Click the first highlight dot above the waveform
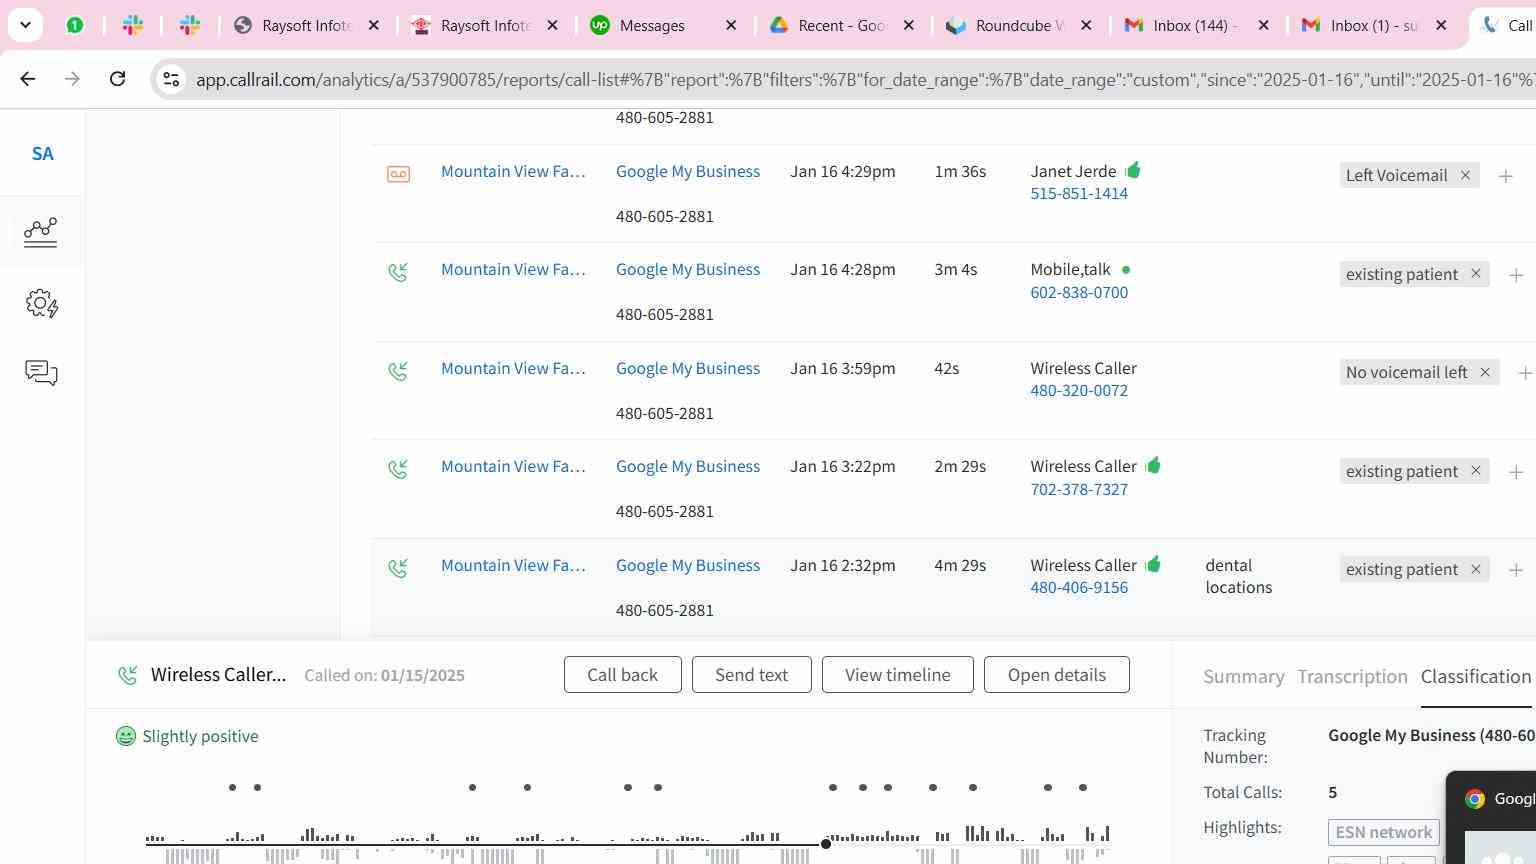This screenshot has width=1536, height=864. pyautogui.click(x=232, y=788)
